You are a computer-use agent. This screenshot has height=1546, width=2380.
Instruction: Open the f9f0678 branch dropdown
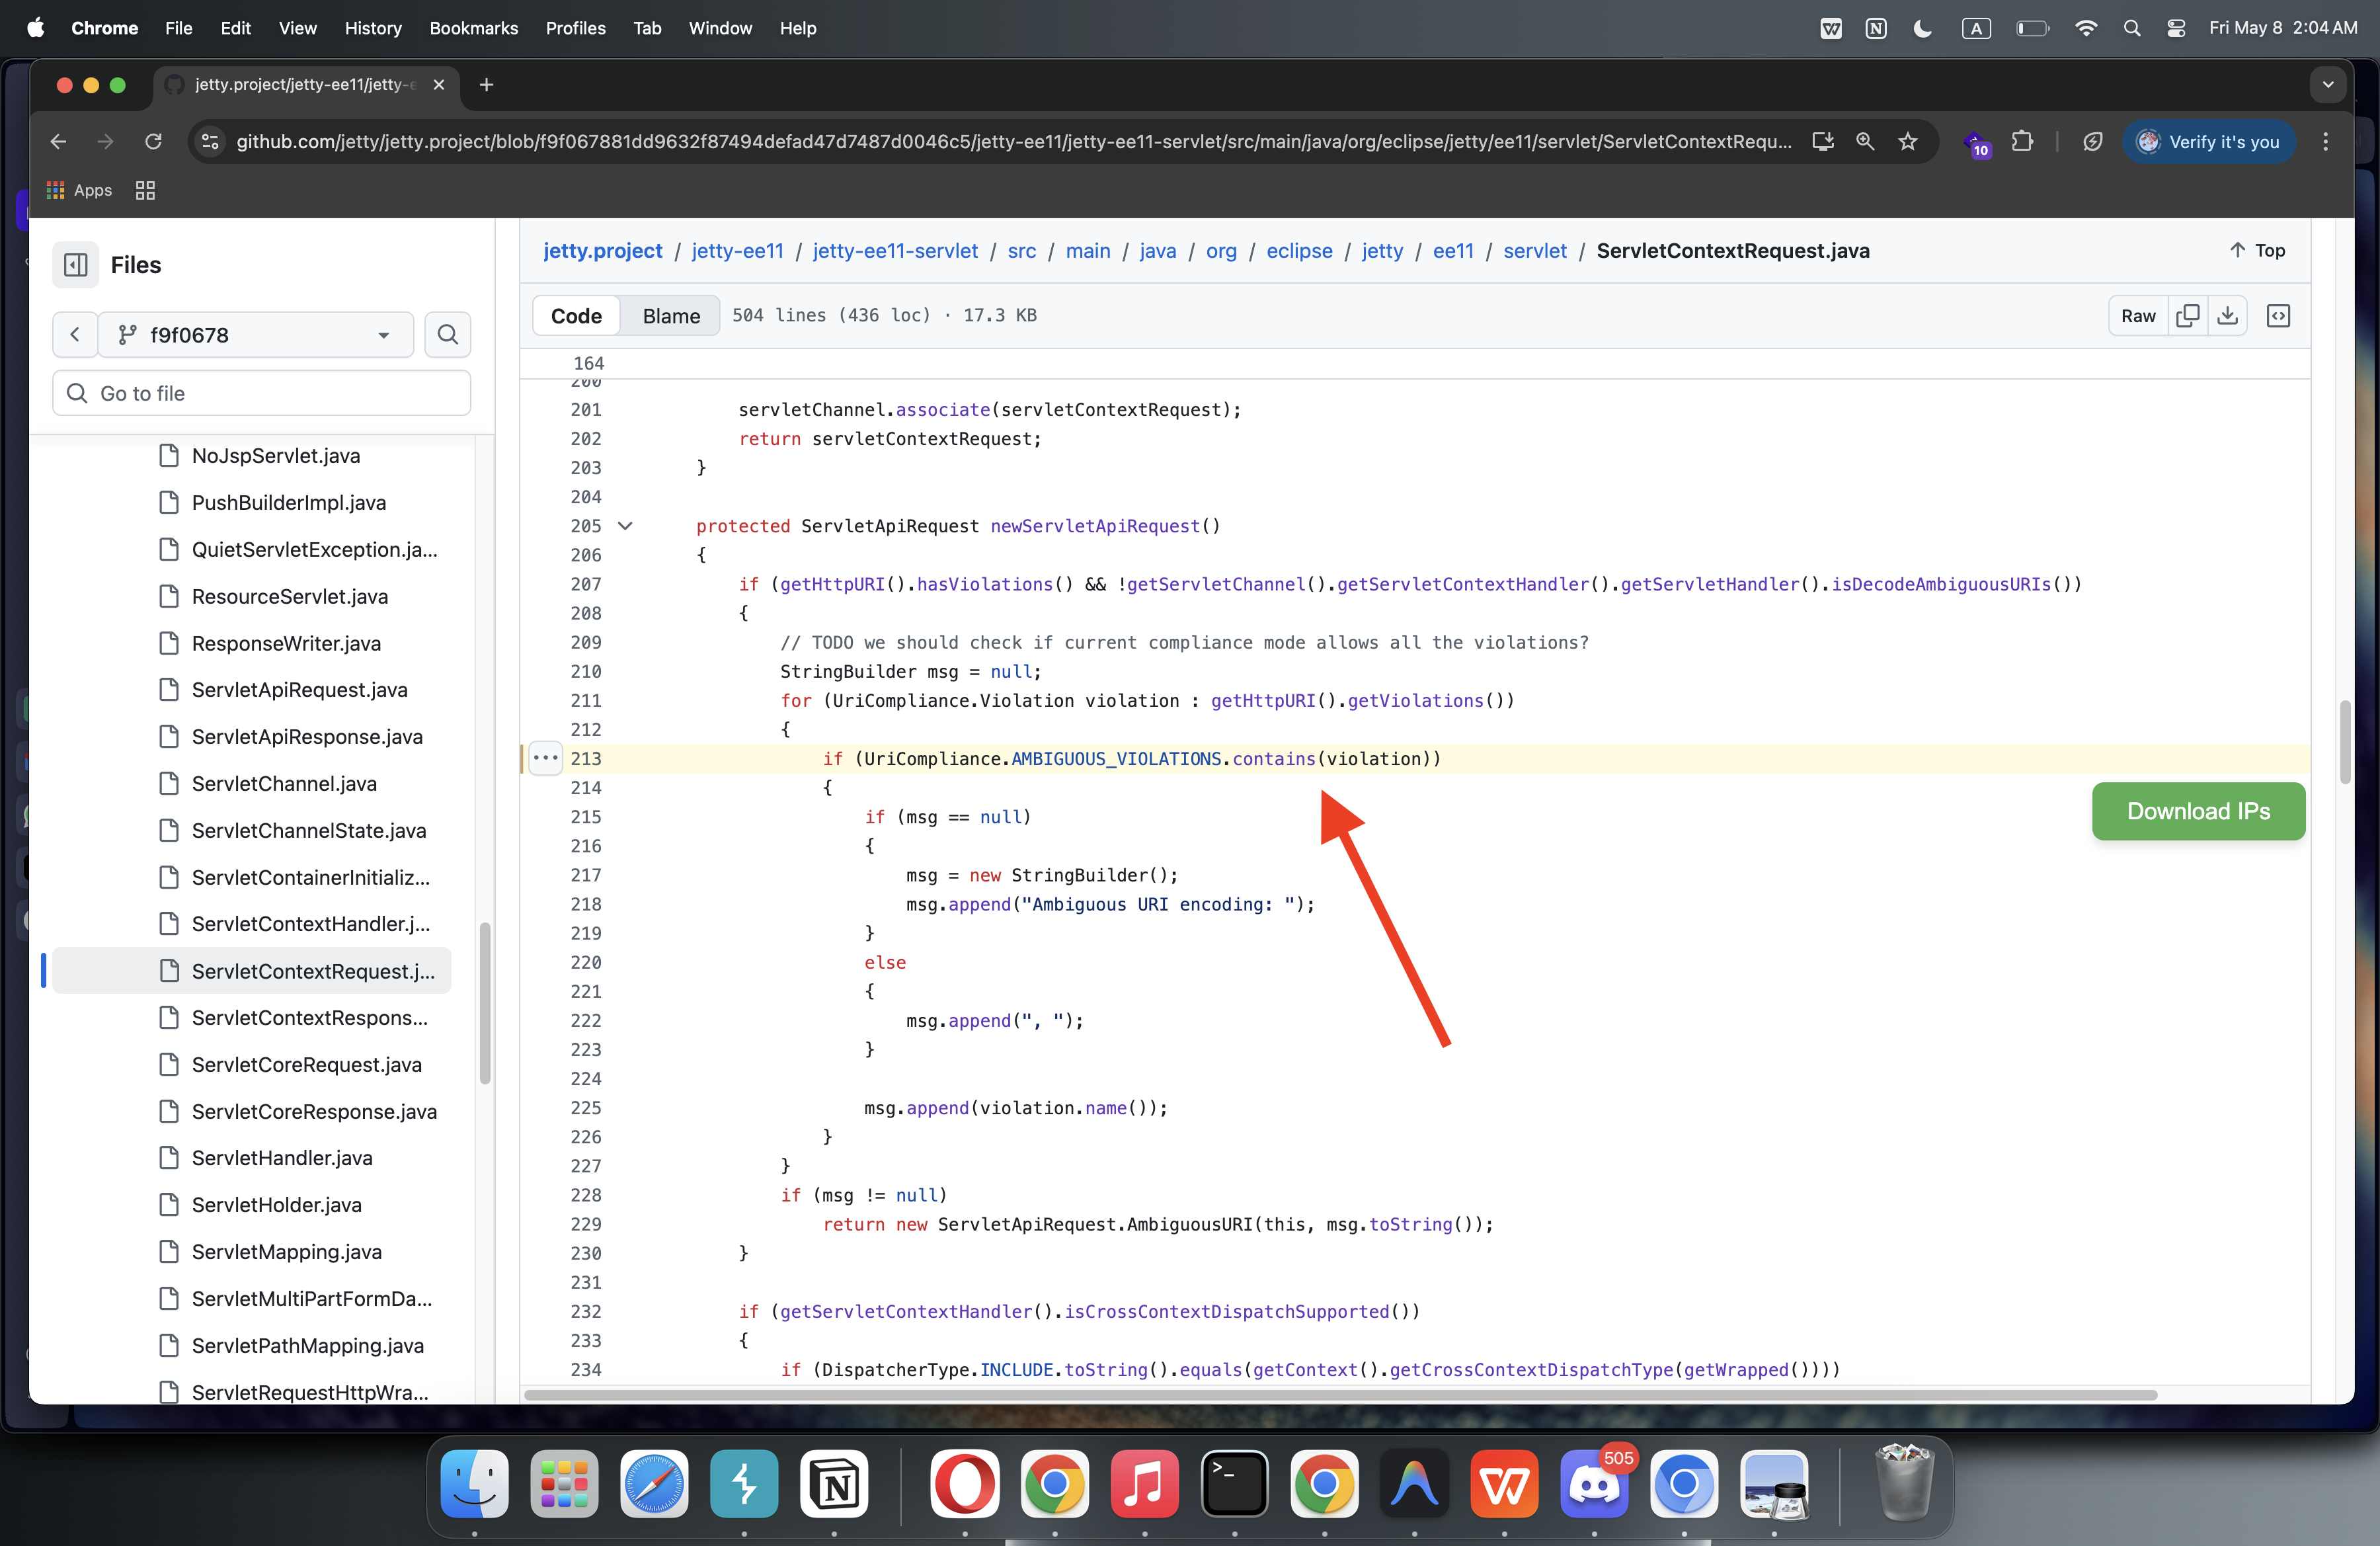tap(256, 335)
